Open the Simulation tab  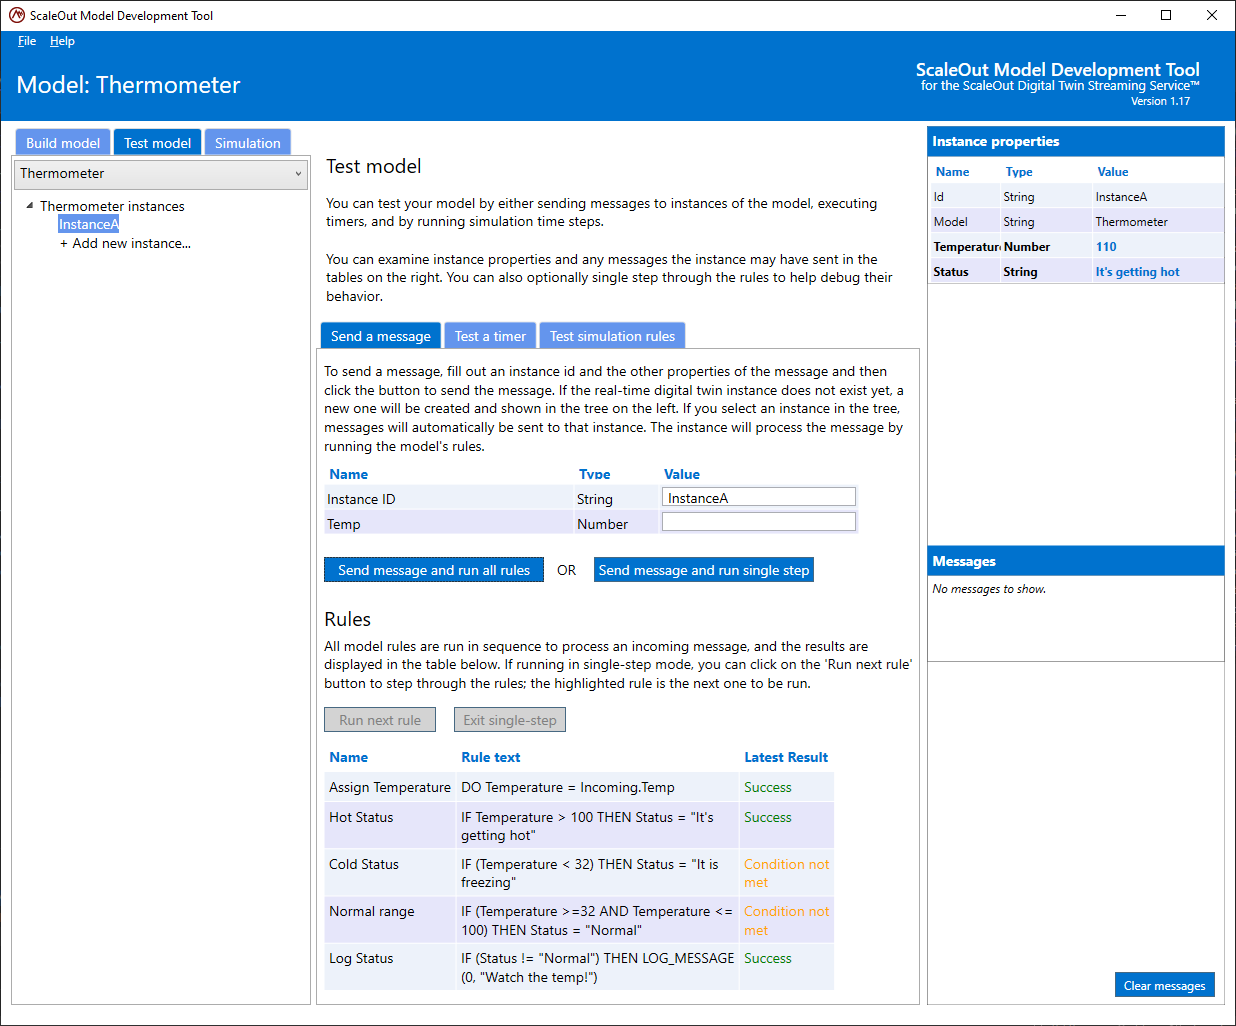tap(247, 143)
